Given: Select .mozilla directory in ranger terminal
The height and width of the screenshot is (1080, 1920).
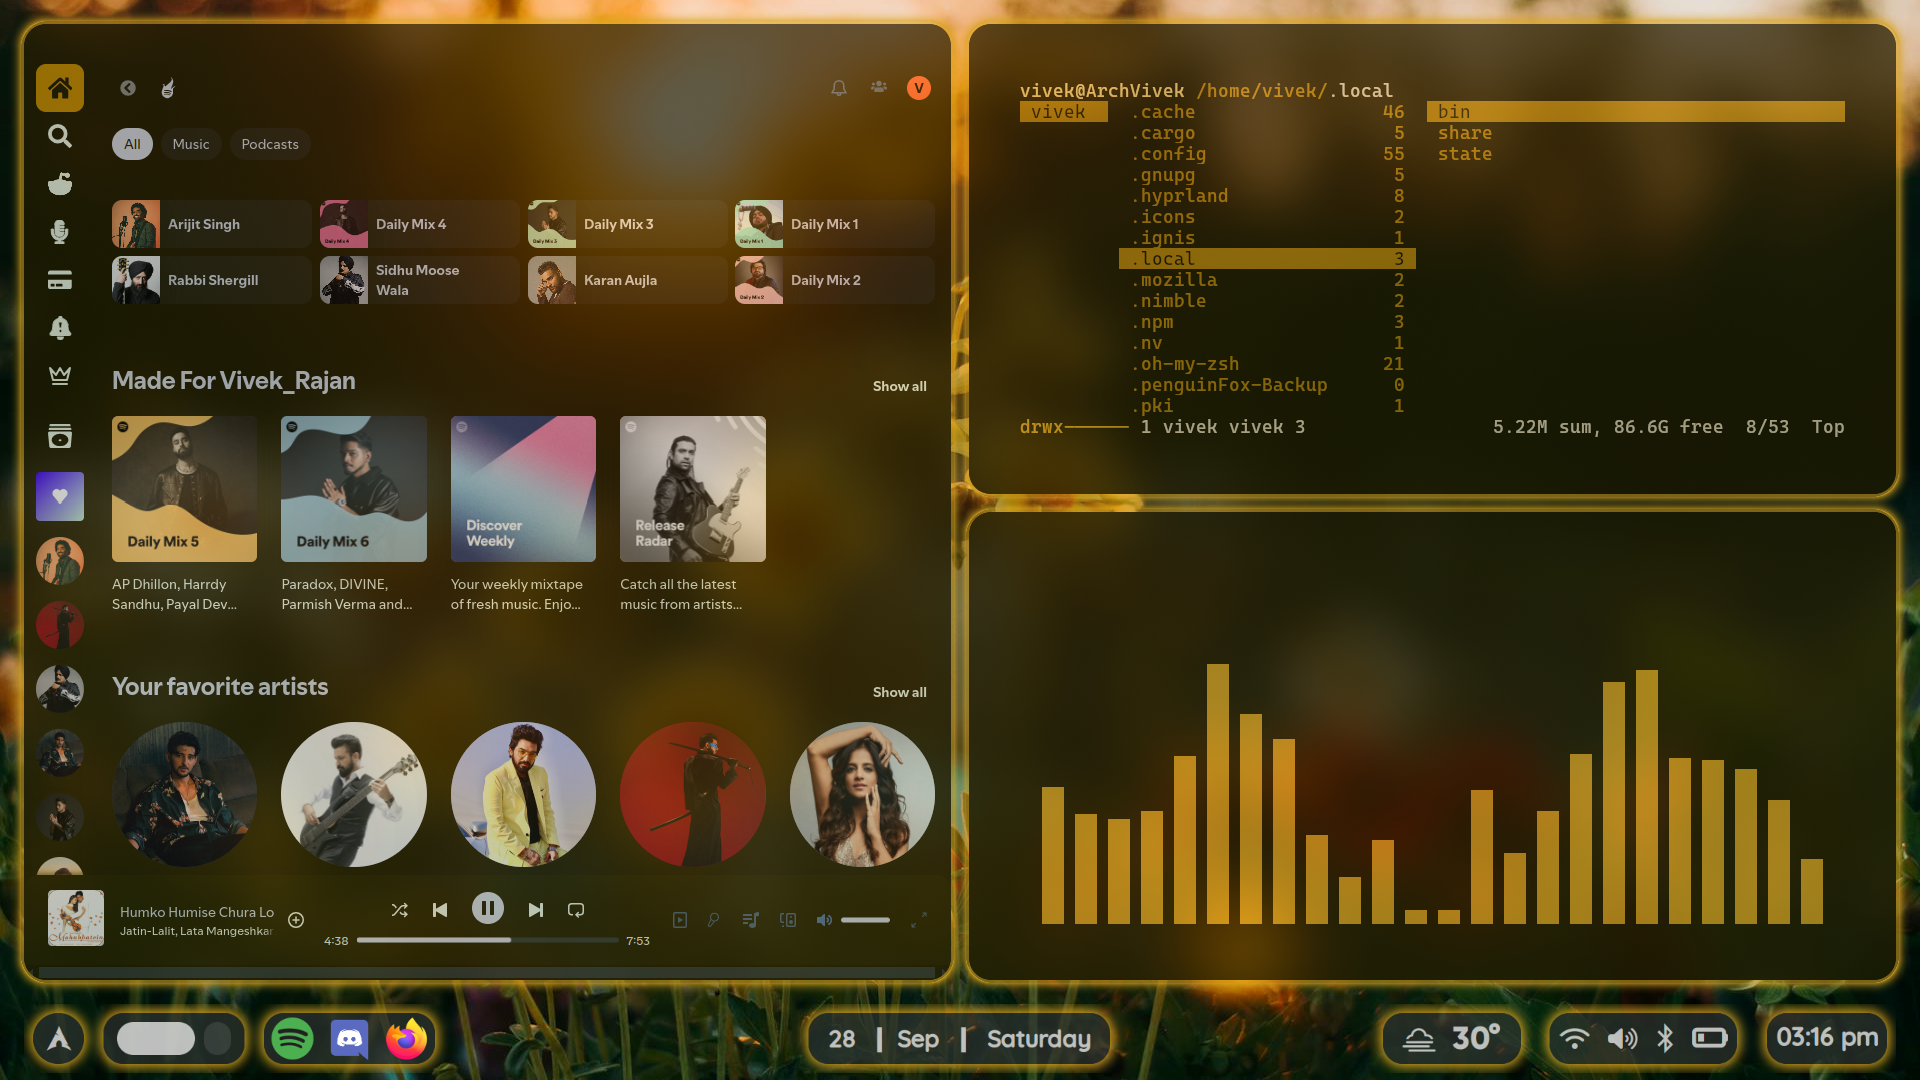Looking at the screenshot, I should click(x=1267, y=280).
